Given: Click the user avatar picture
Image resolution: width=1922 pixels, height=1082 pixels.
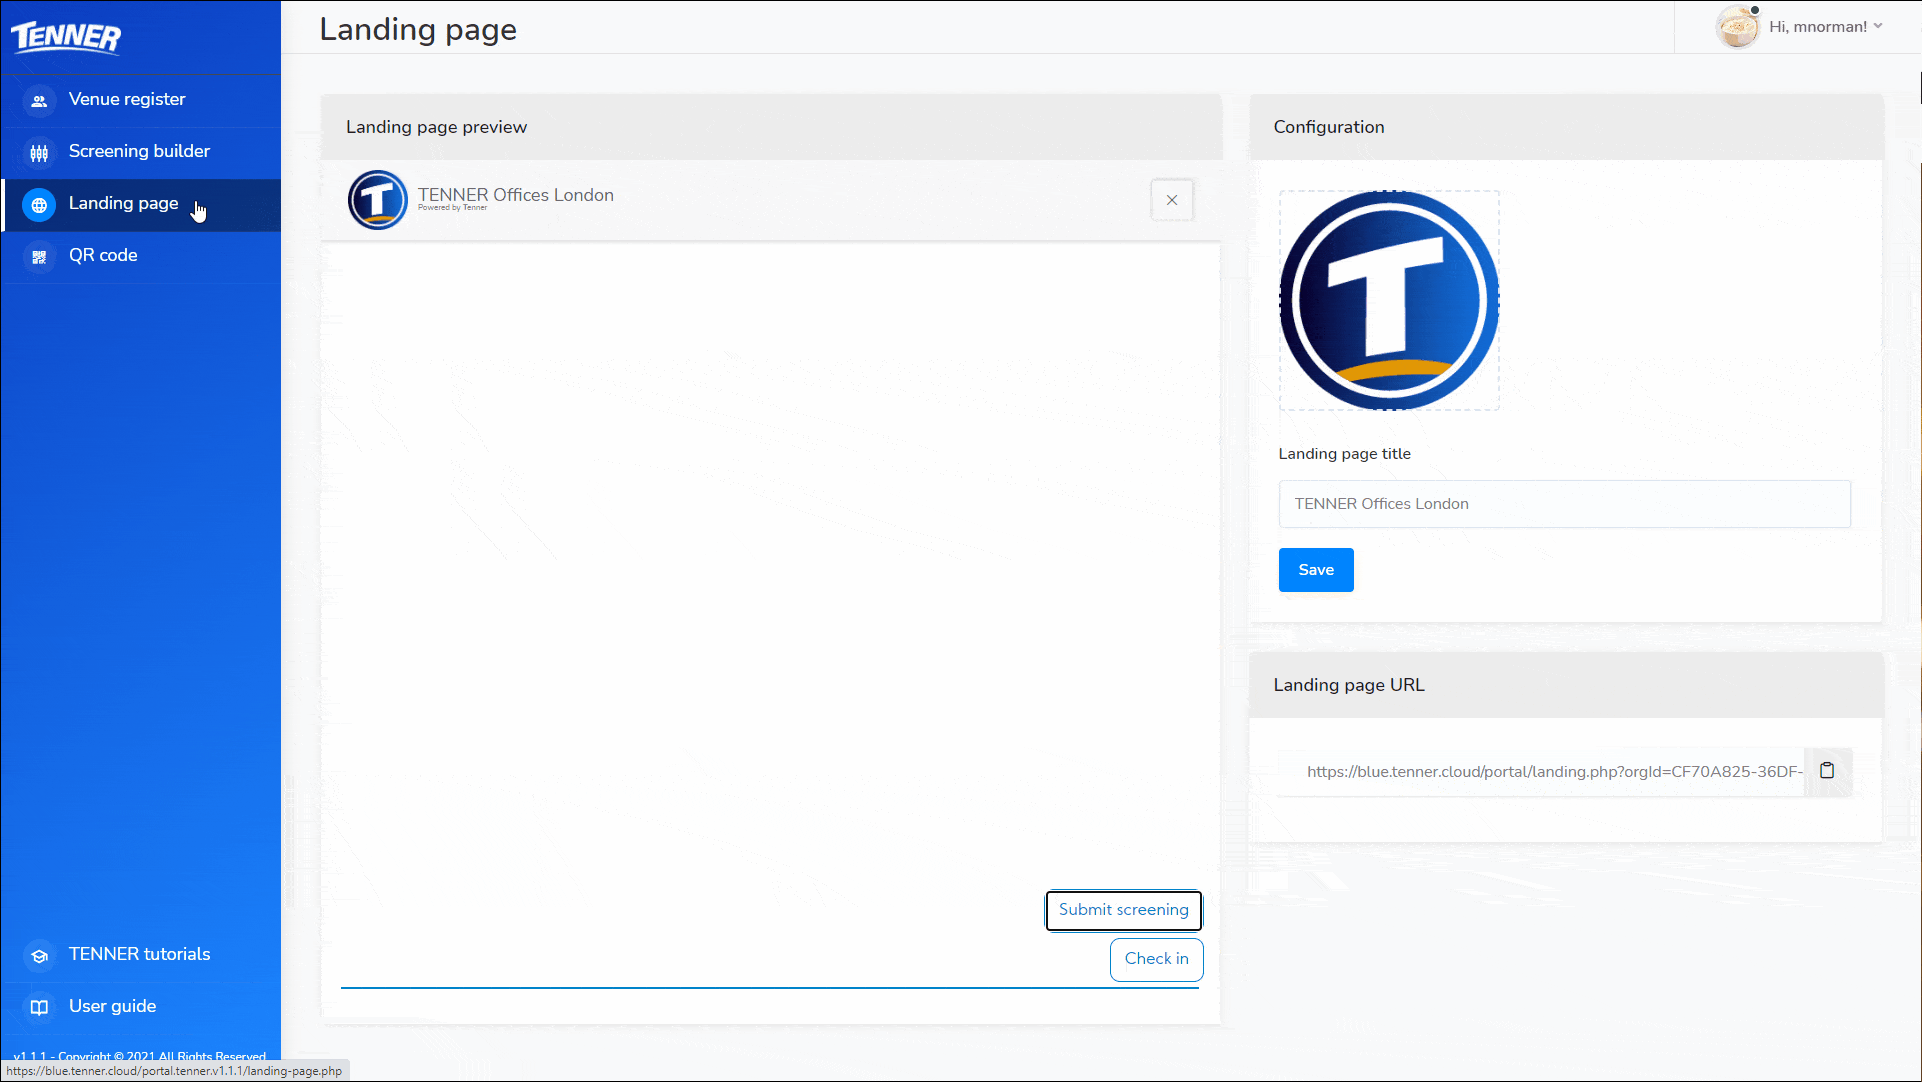Looking at the screenshot, I should pos(1738,27).
